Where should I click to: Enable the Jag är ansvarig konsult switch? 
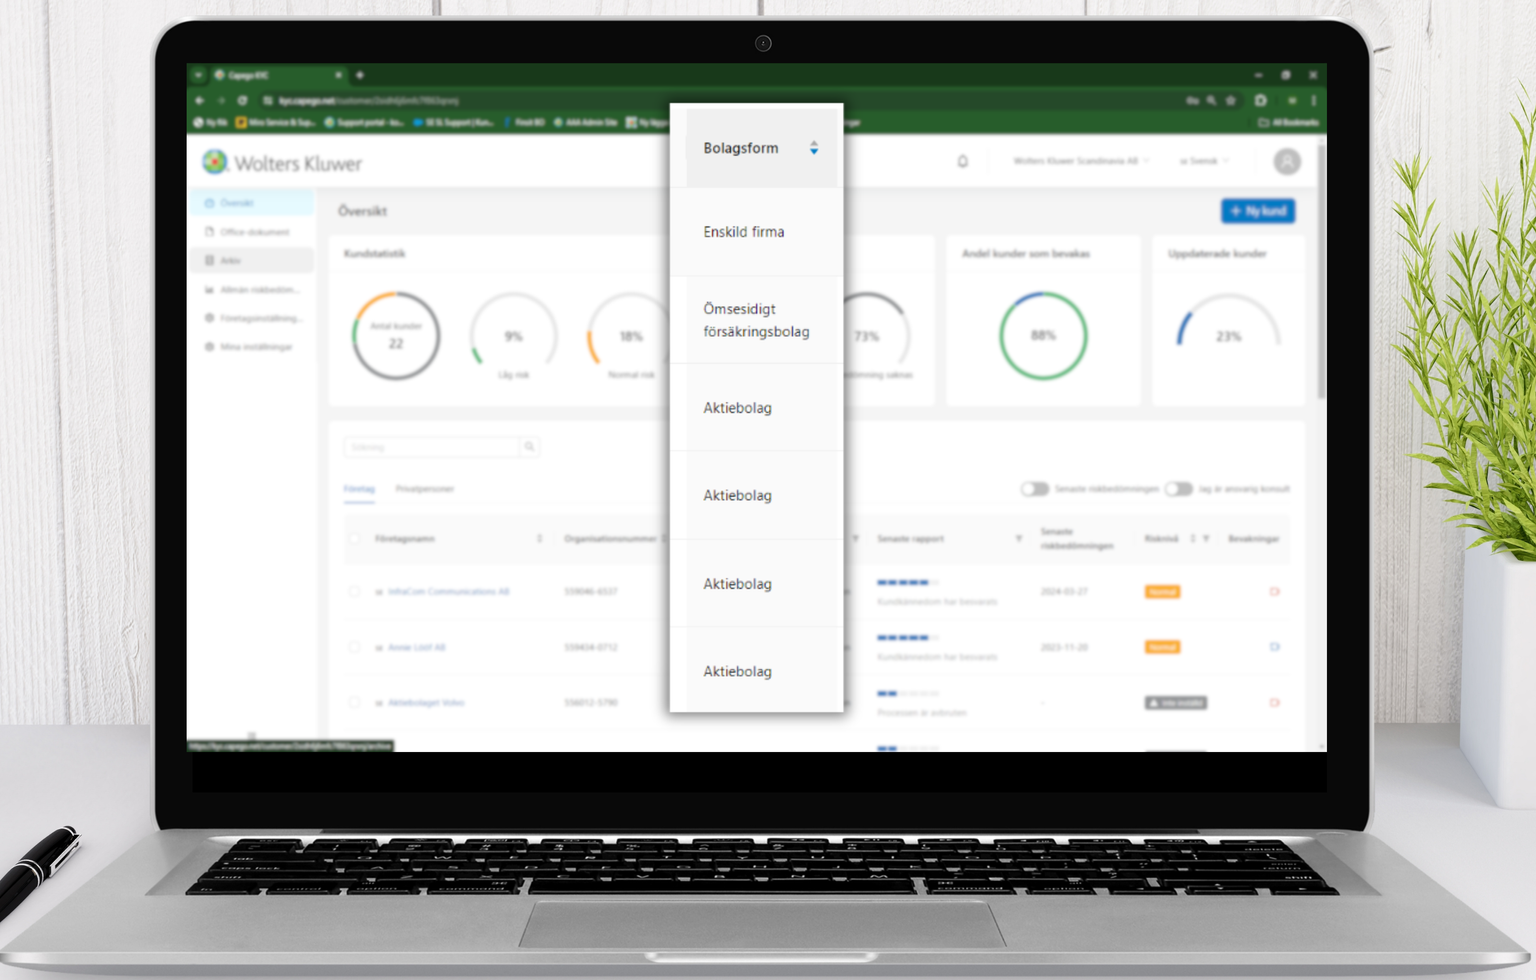pyautogui.click(x=1178, y=489)
